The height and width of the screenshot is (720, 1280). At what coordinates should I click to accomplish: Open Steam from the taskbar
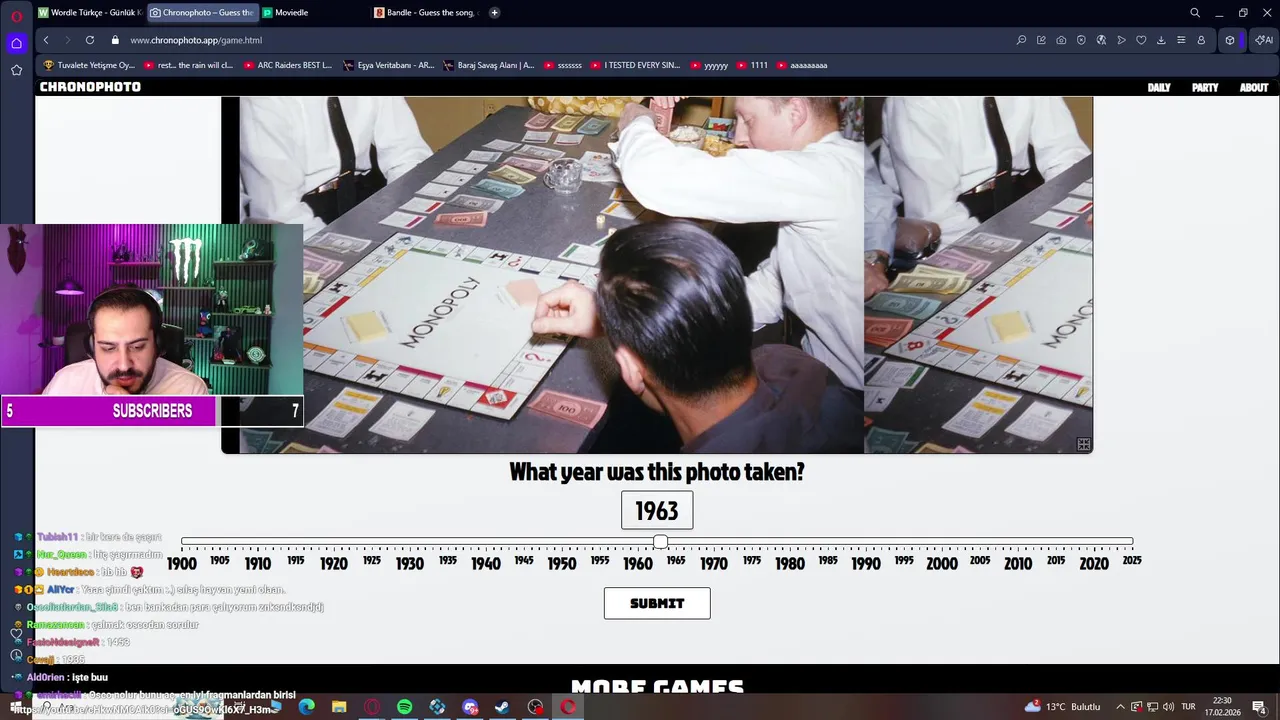[502, 707]
